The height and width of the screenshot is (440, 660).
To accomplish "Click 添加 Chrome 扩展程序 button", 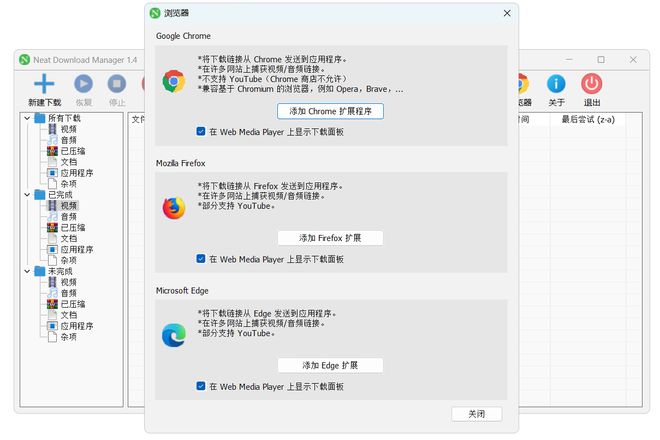I will pyautogui.click(x=330, y=111).
